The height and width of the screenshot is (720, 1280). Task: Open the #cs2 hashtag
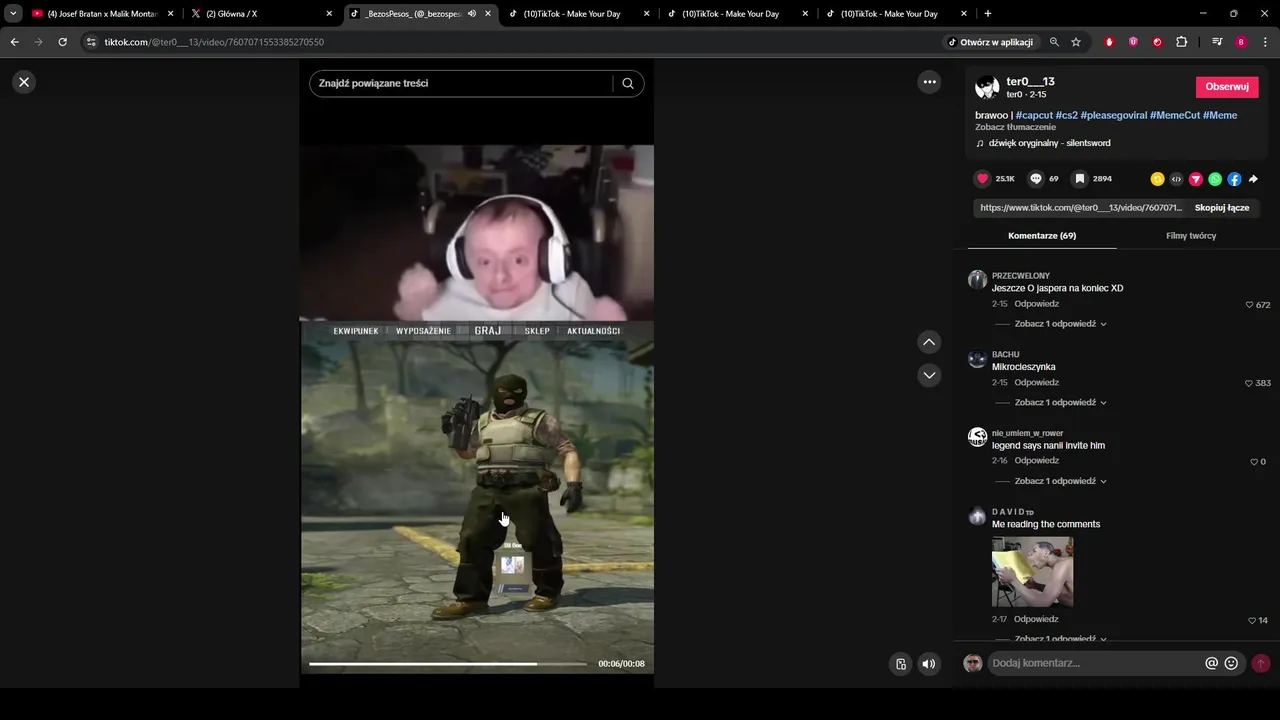tap(1066, 115)
